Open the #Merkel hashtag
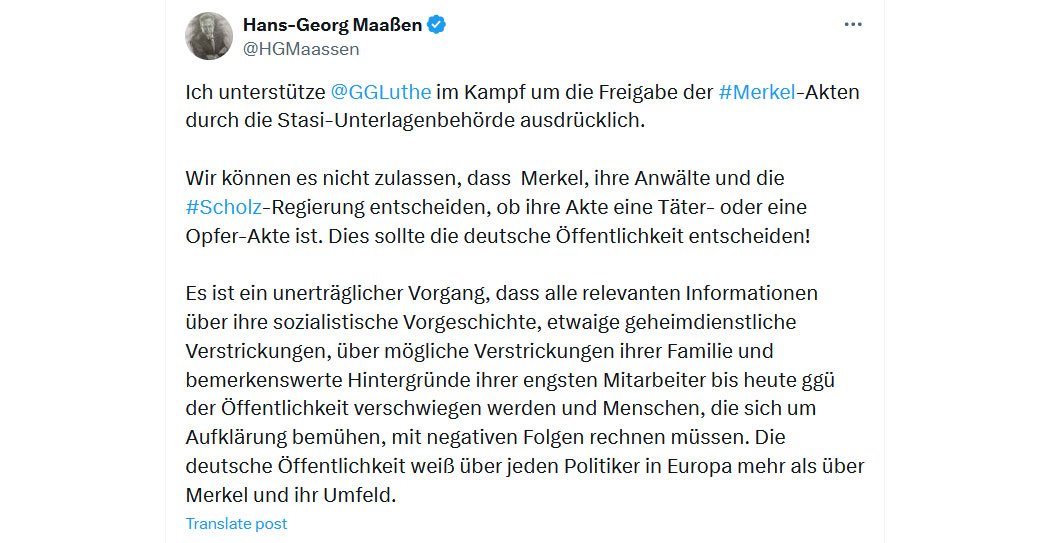The image size is (1050, 543). point(757,92)
